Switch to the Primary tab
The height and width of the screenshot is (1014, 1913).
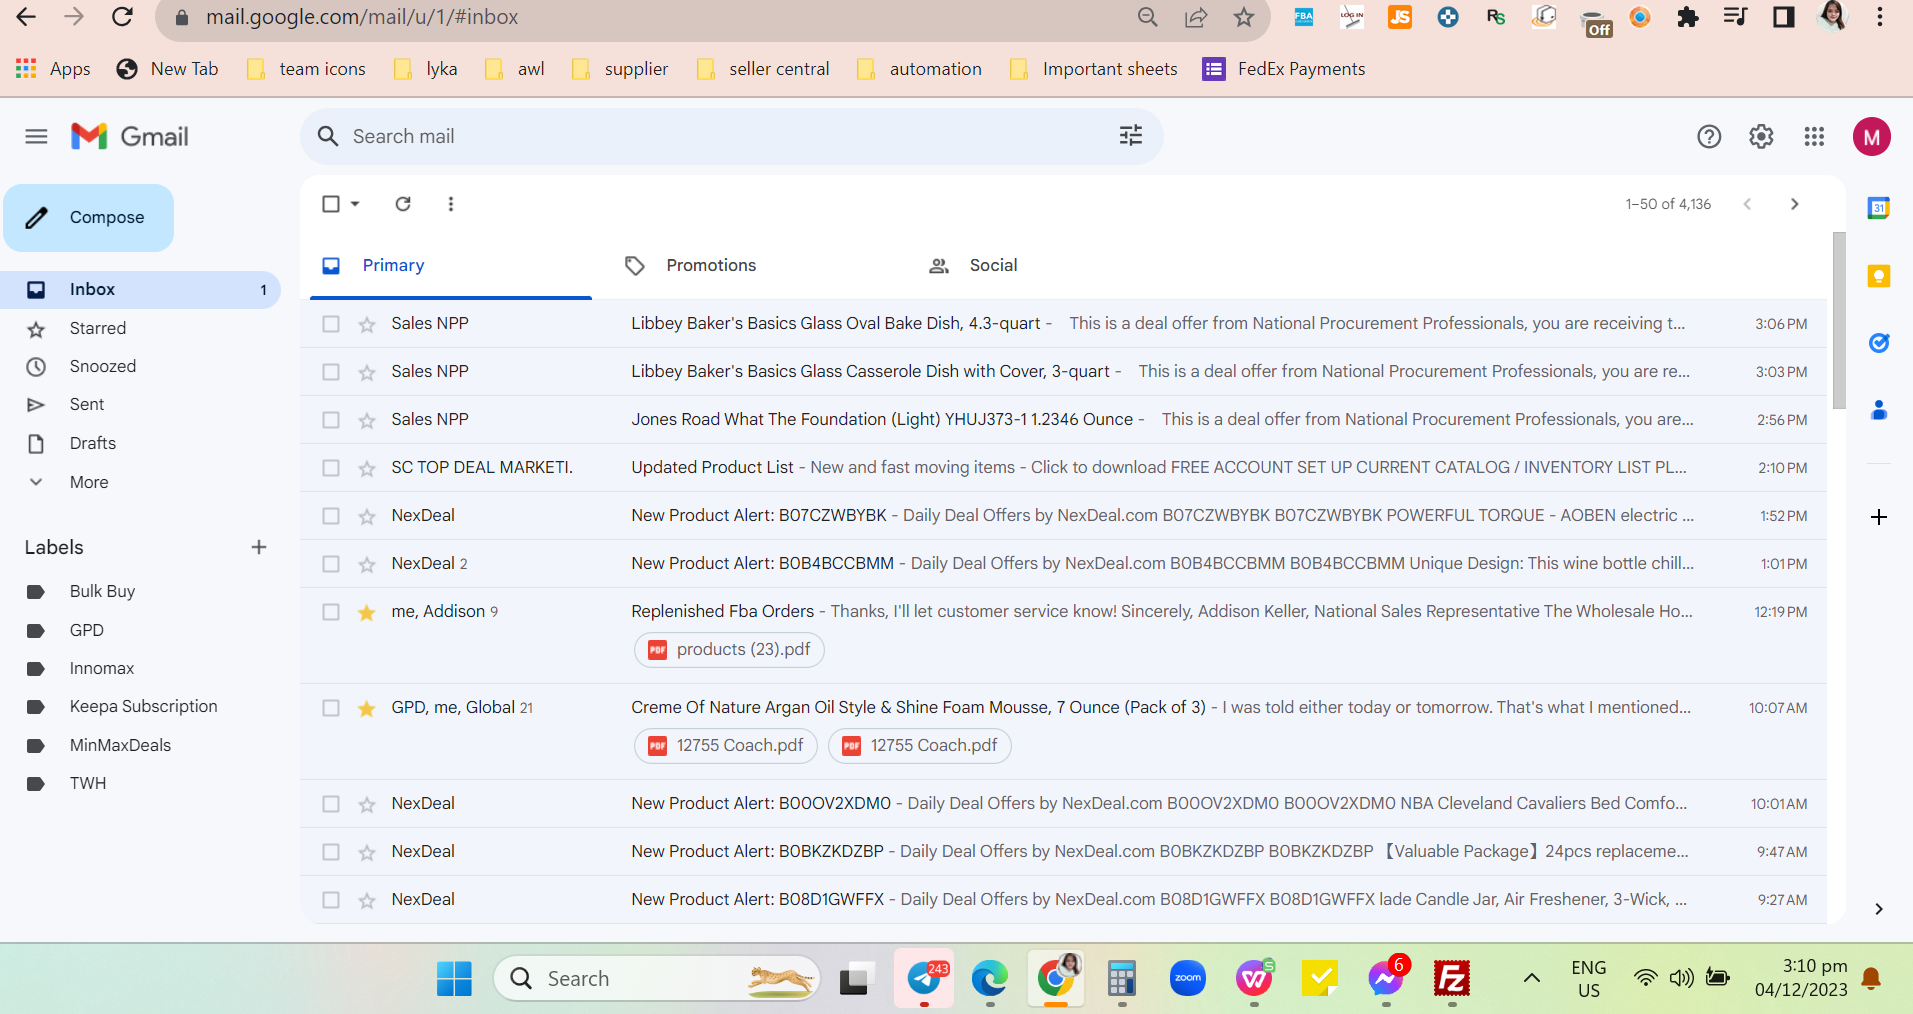point(451,265)
